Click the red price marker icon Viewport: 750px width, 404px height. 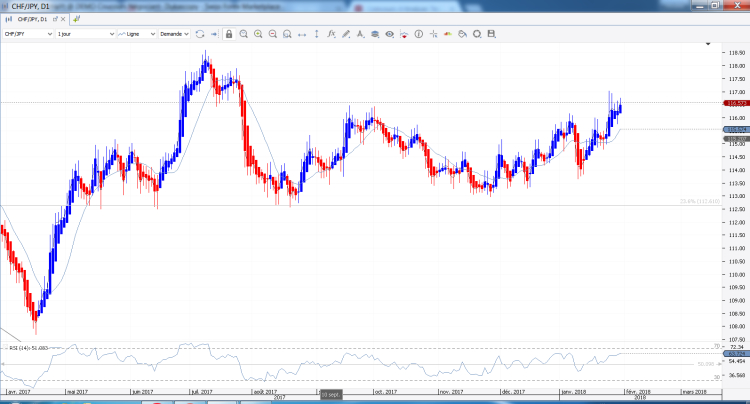[x=404, y=34]
